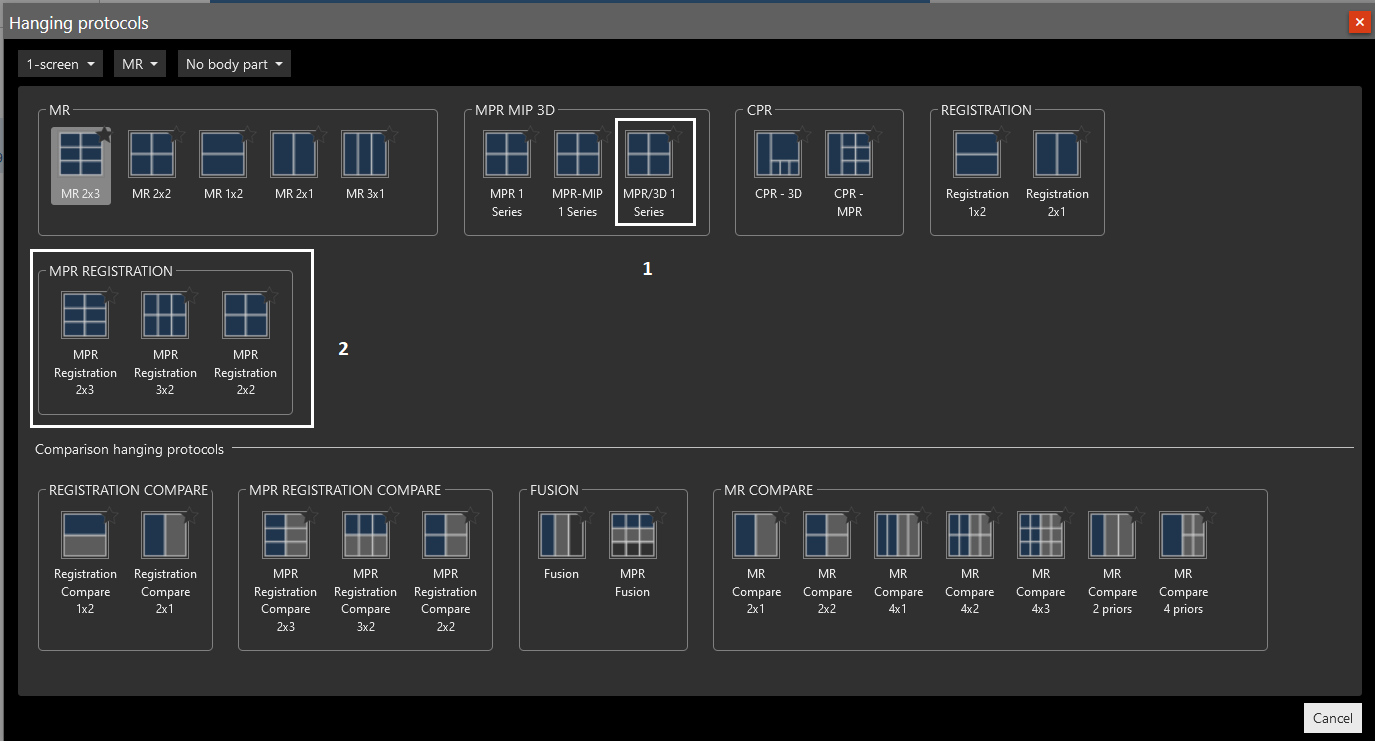
Task: Choose MPR Registration 3x2 protocol icon
Action: (165, 316)
